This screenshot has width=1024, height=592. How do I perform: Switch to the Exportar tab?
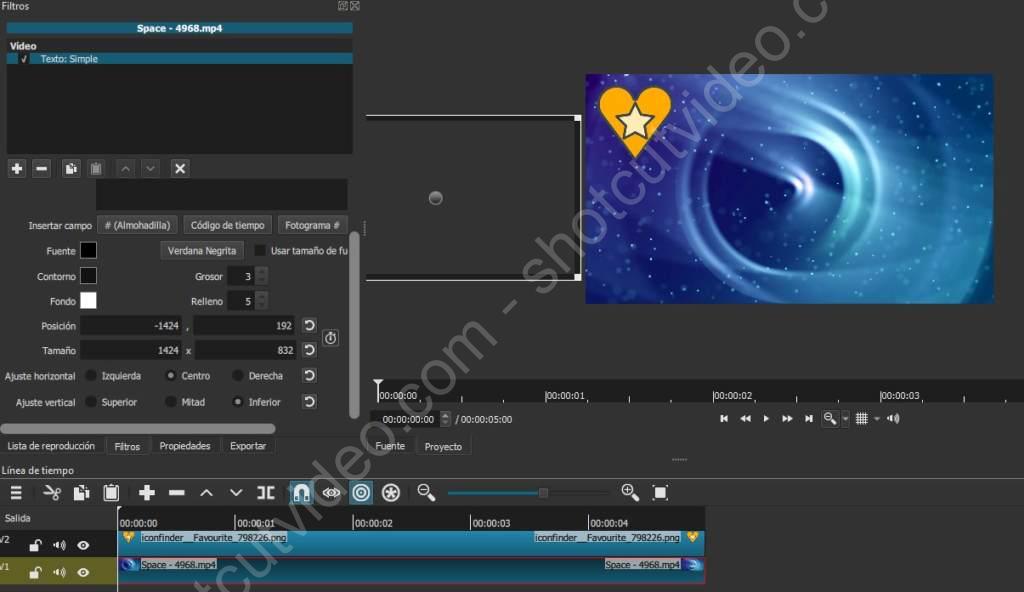[248, 446]
